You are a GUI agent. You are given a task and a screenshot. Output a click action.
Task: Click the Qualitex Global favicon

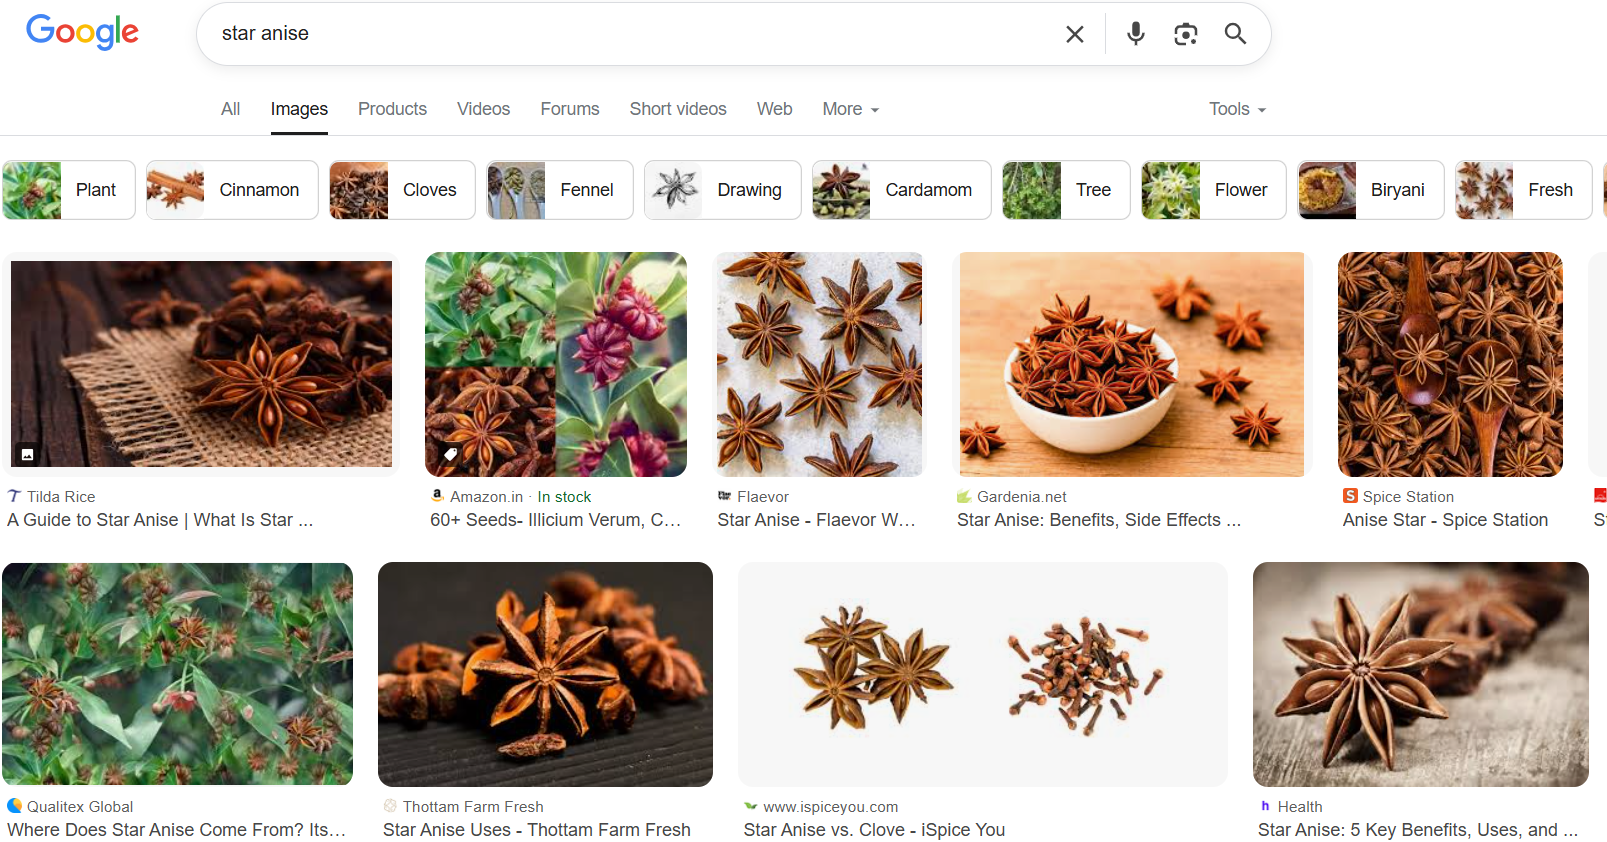[x=14, y=806]
